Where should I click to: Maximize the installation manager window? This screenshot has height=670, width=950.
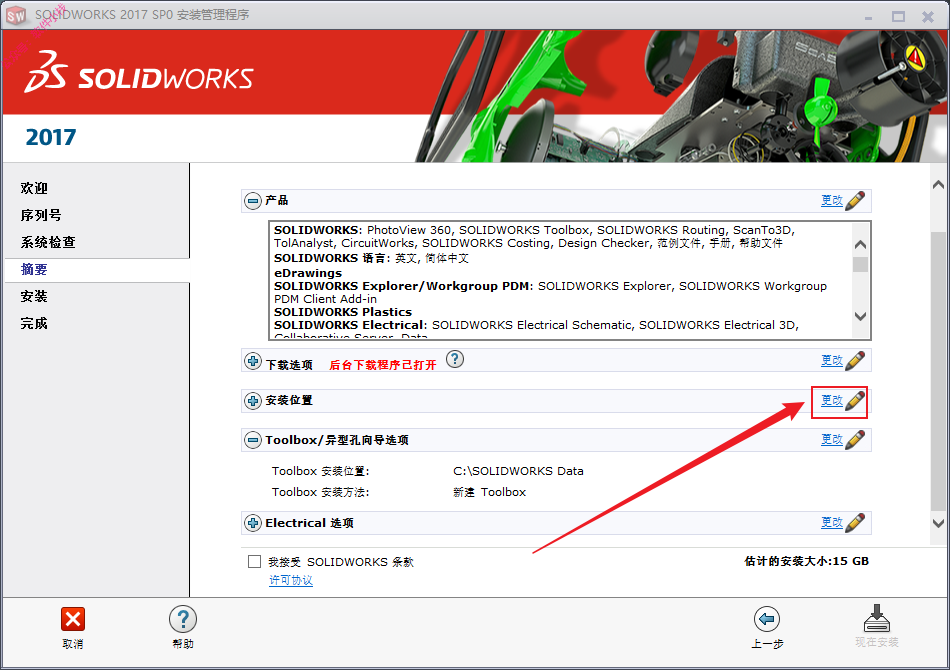[898, 17]
